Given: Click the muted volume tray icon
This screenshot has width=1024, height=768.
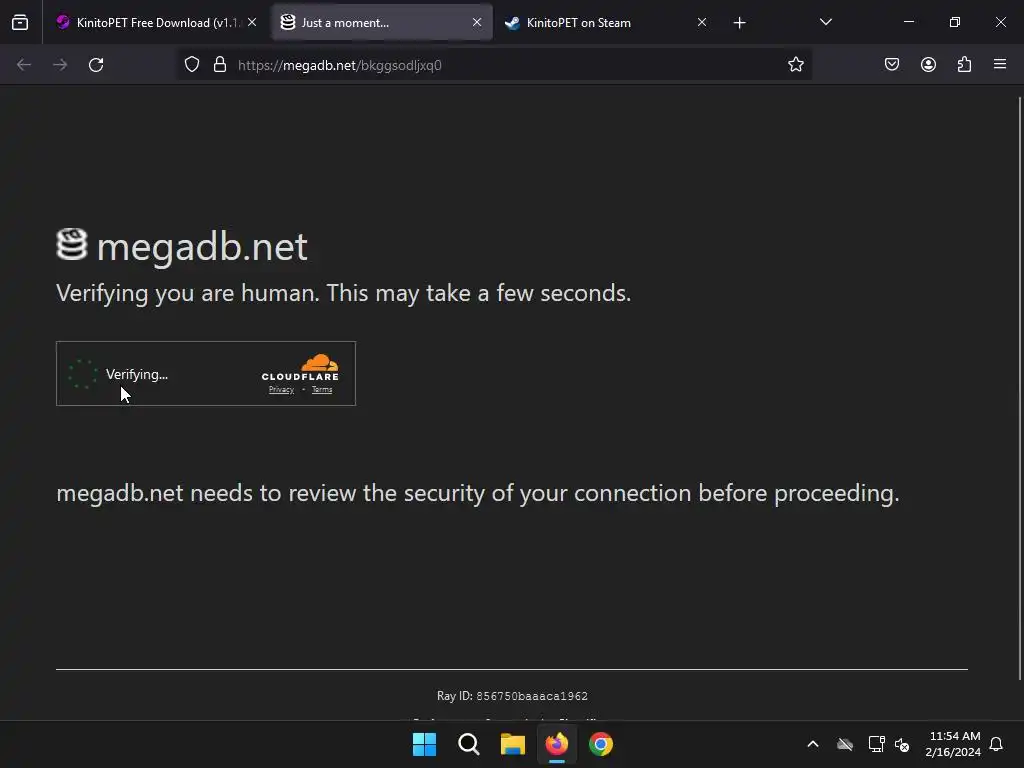Looking at the screenshot, I should [902, 744].
